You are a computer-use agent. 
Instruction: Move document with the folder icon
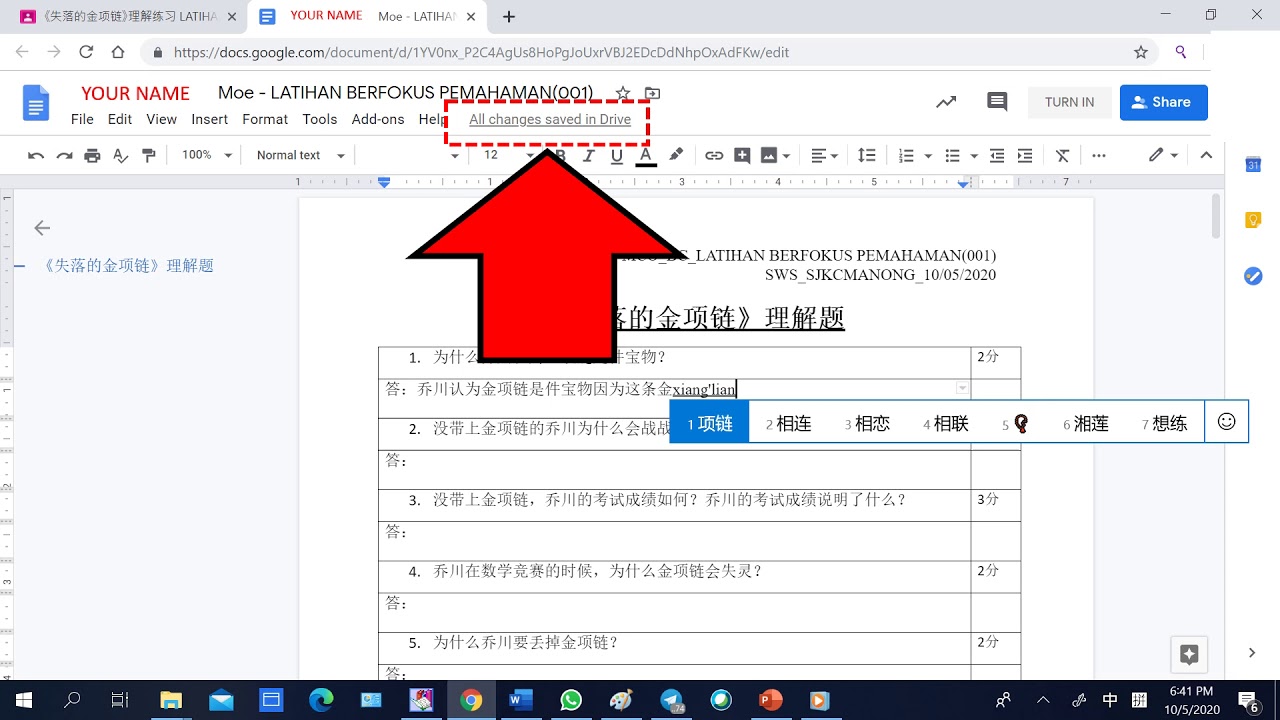652,93
